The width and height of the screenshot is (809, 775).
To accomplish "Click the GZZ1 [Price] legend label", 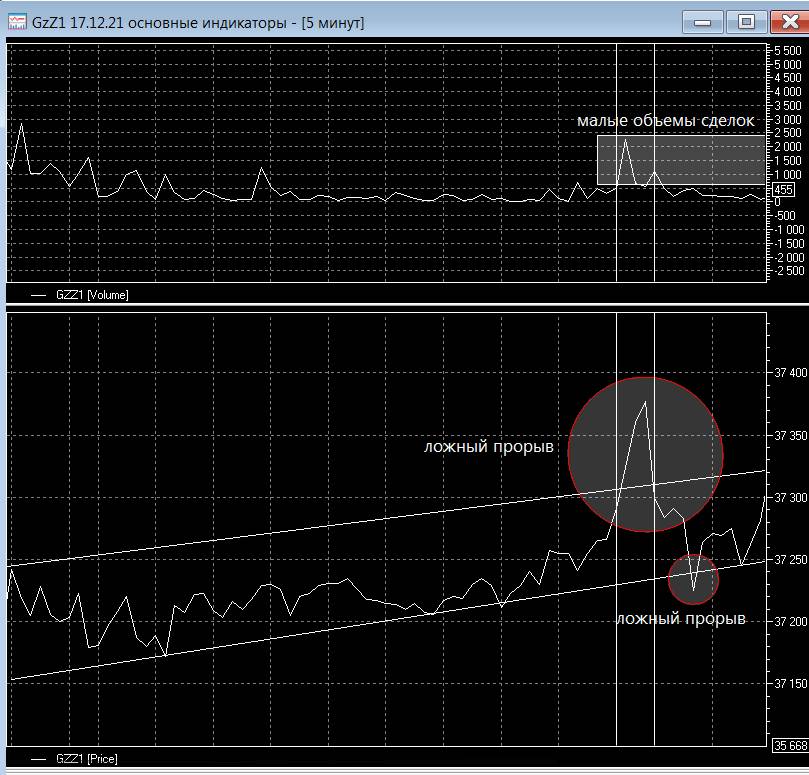I will pos(87,758).
